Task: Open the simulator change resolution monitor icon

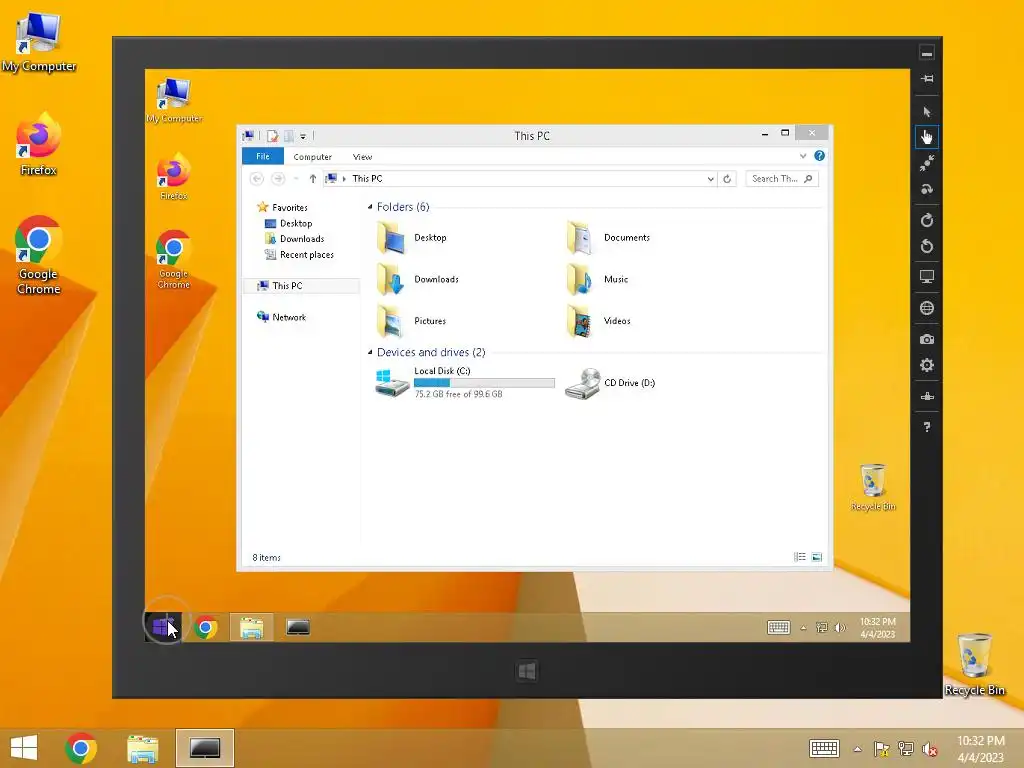Action: click(927, 277)
